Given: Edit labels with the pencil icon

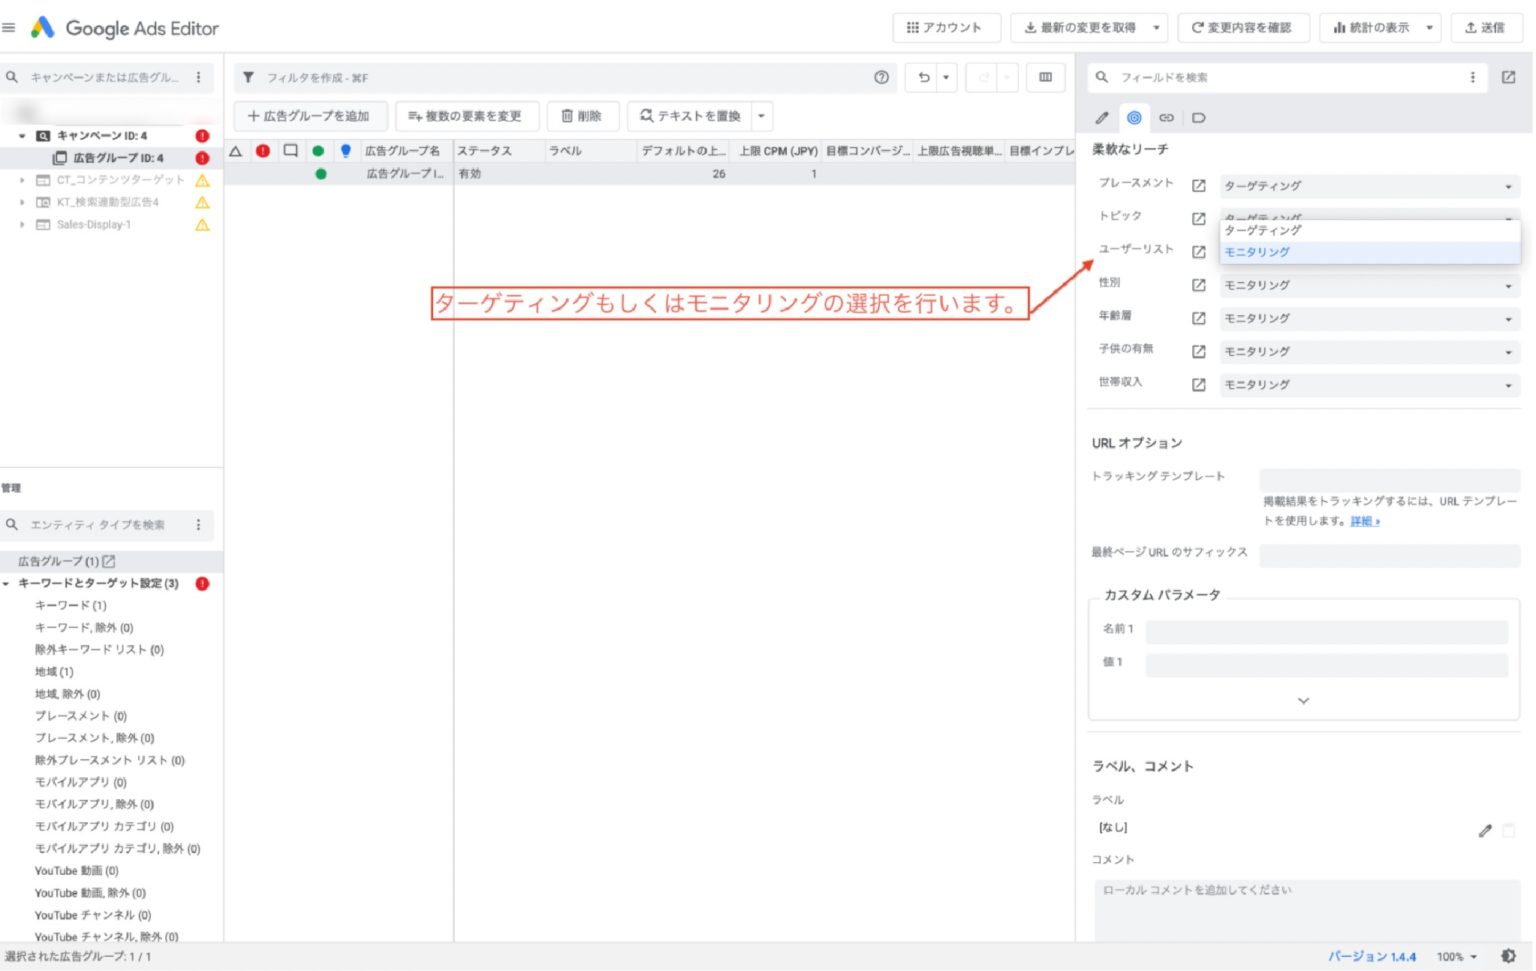Looking at the screenshot, I should pyautogui.click(x=1485, y=830).
